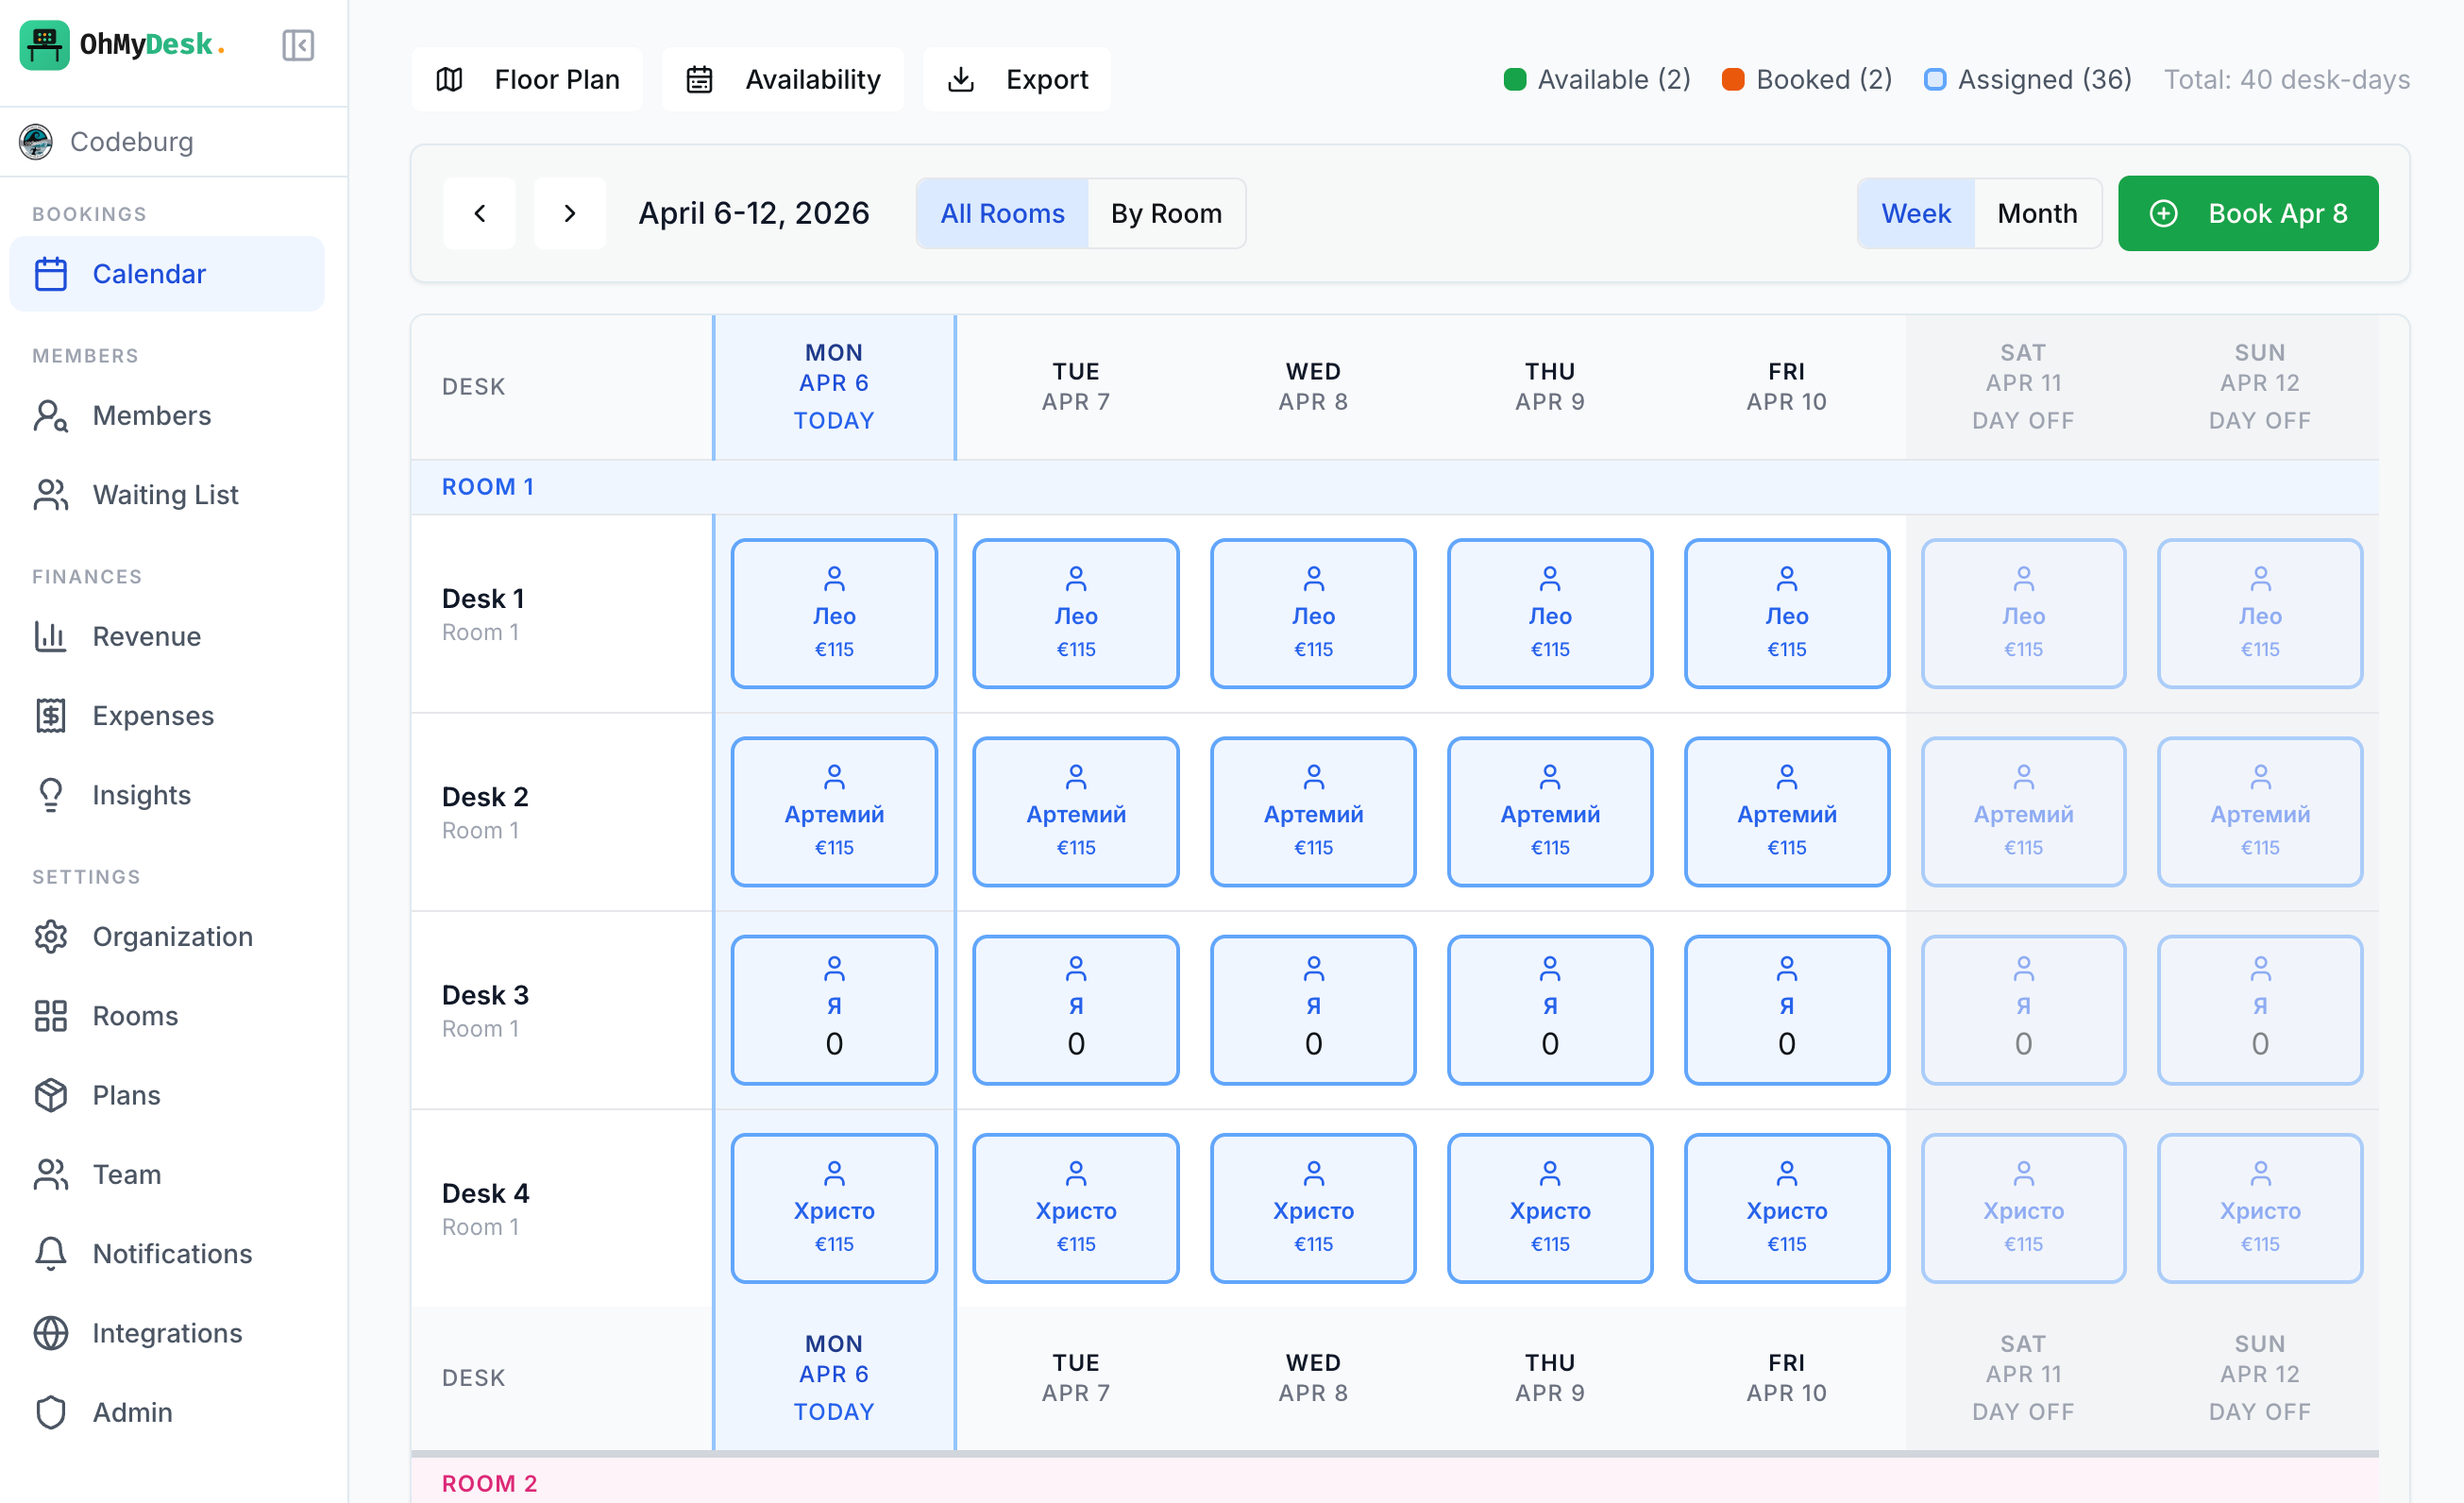Select the Expenses receipt icon
This screenshot has height=1503, width=2464.
[51, 715]
